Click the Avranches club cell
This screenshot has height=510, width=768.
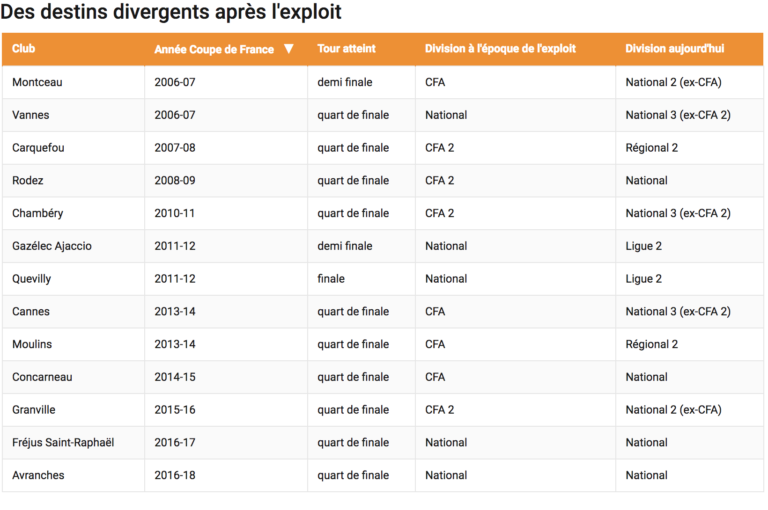38,475
